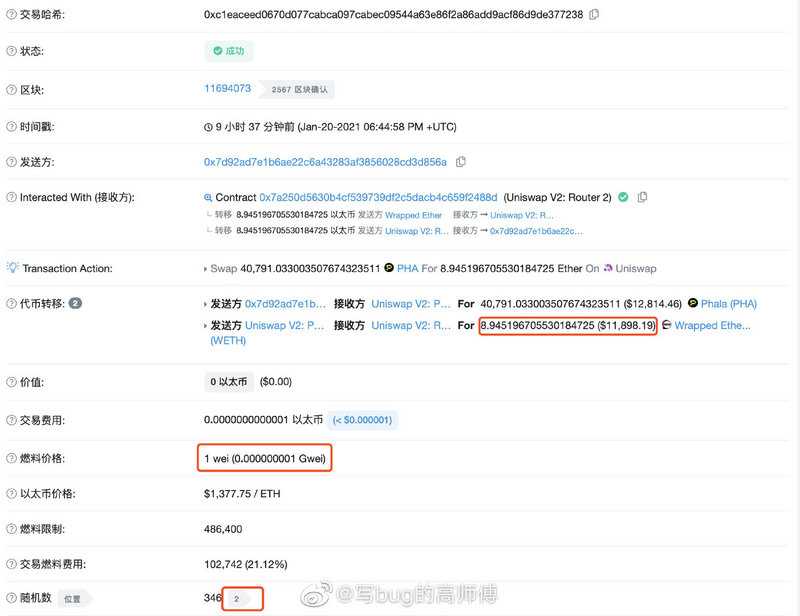Open the Wrapped Ether link under Contract
Viewport: 800px width, 616px height.
(416, 215)
